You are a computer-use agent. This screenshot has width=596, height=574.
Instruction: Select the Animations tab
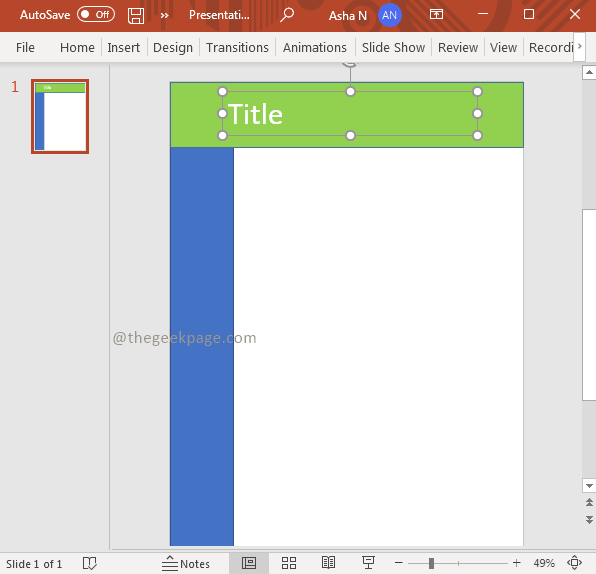pyautogui.click(x=315, y=48)
